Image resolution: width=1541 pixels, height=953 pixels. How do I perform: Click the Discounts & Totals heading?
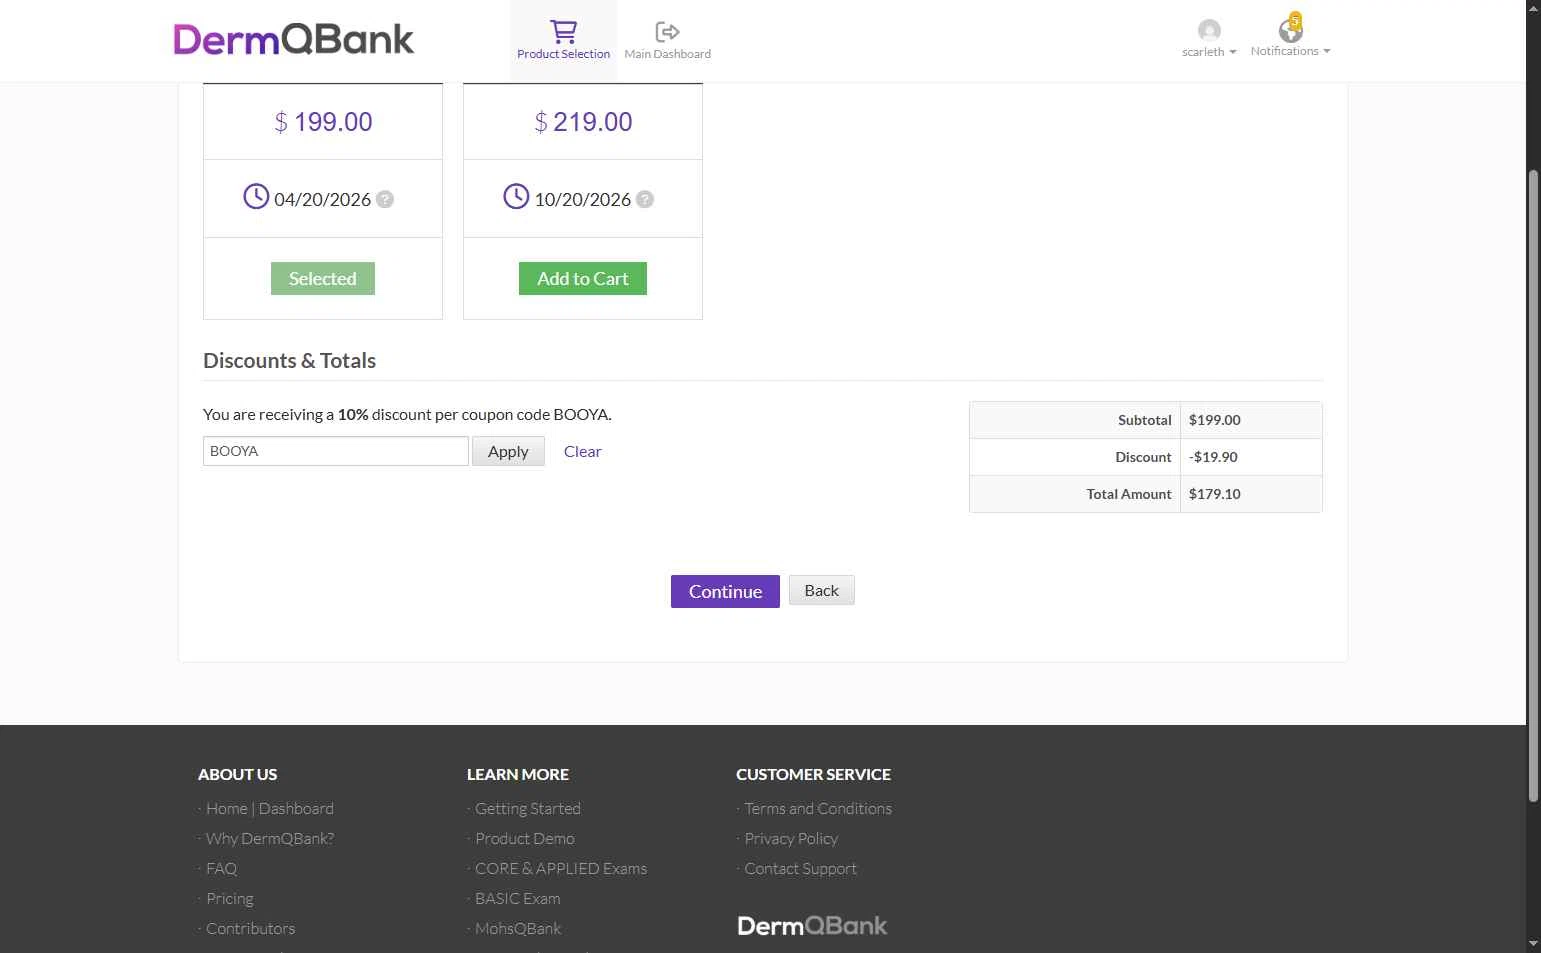click(x=289, y=361)
